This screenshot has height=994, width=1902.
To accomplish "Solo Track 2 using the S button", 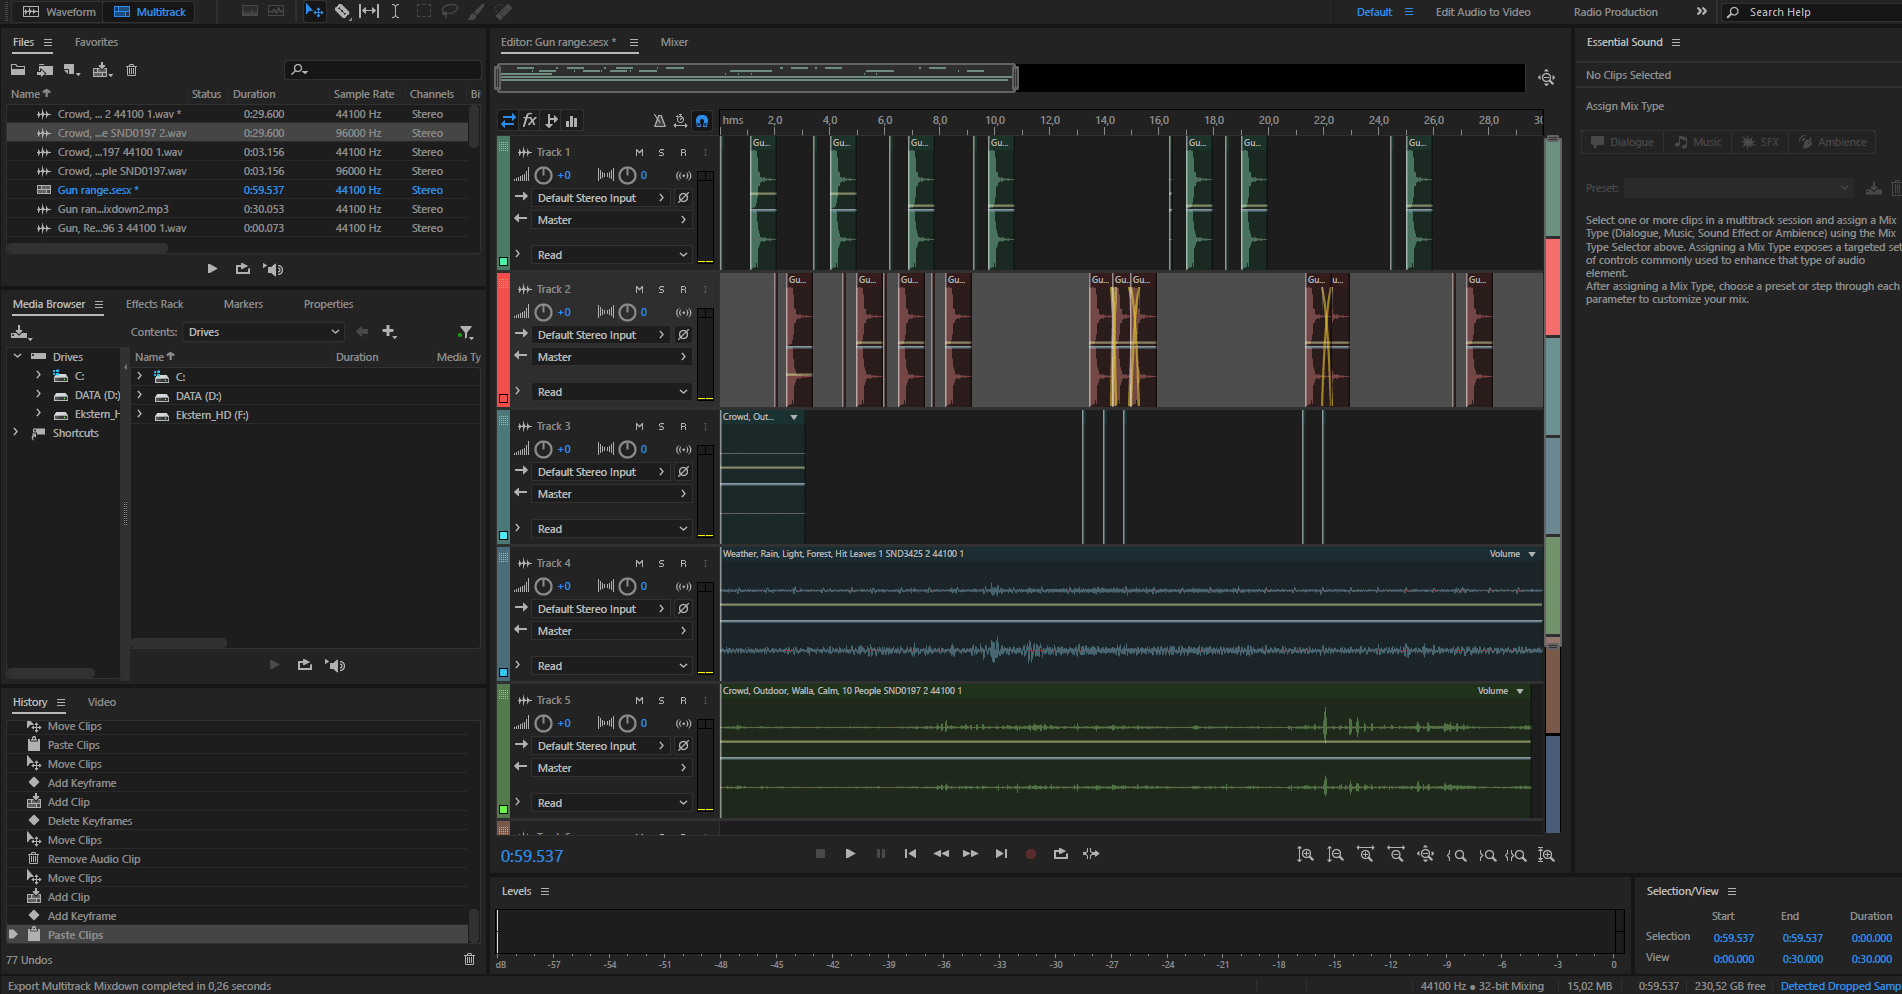I will coord(660,288).
